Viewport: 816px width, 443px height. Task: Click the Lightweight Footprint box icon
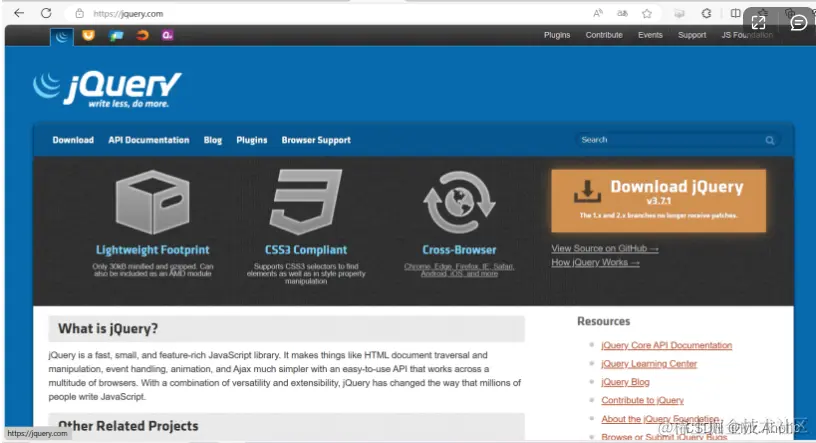click(x=152, y=202)
